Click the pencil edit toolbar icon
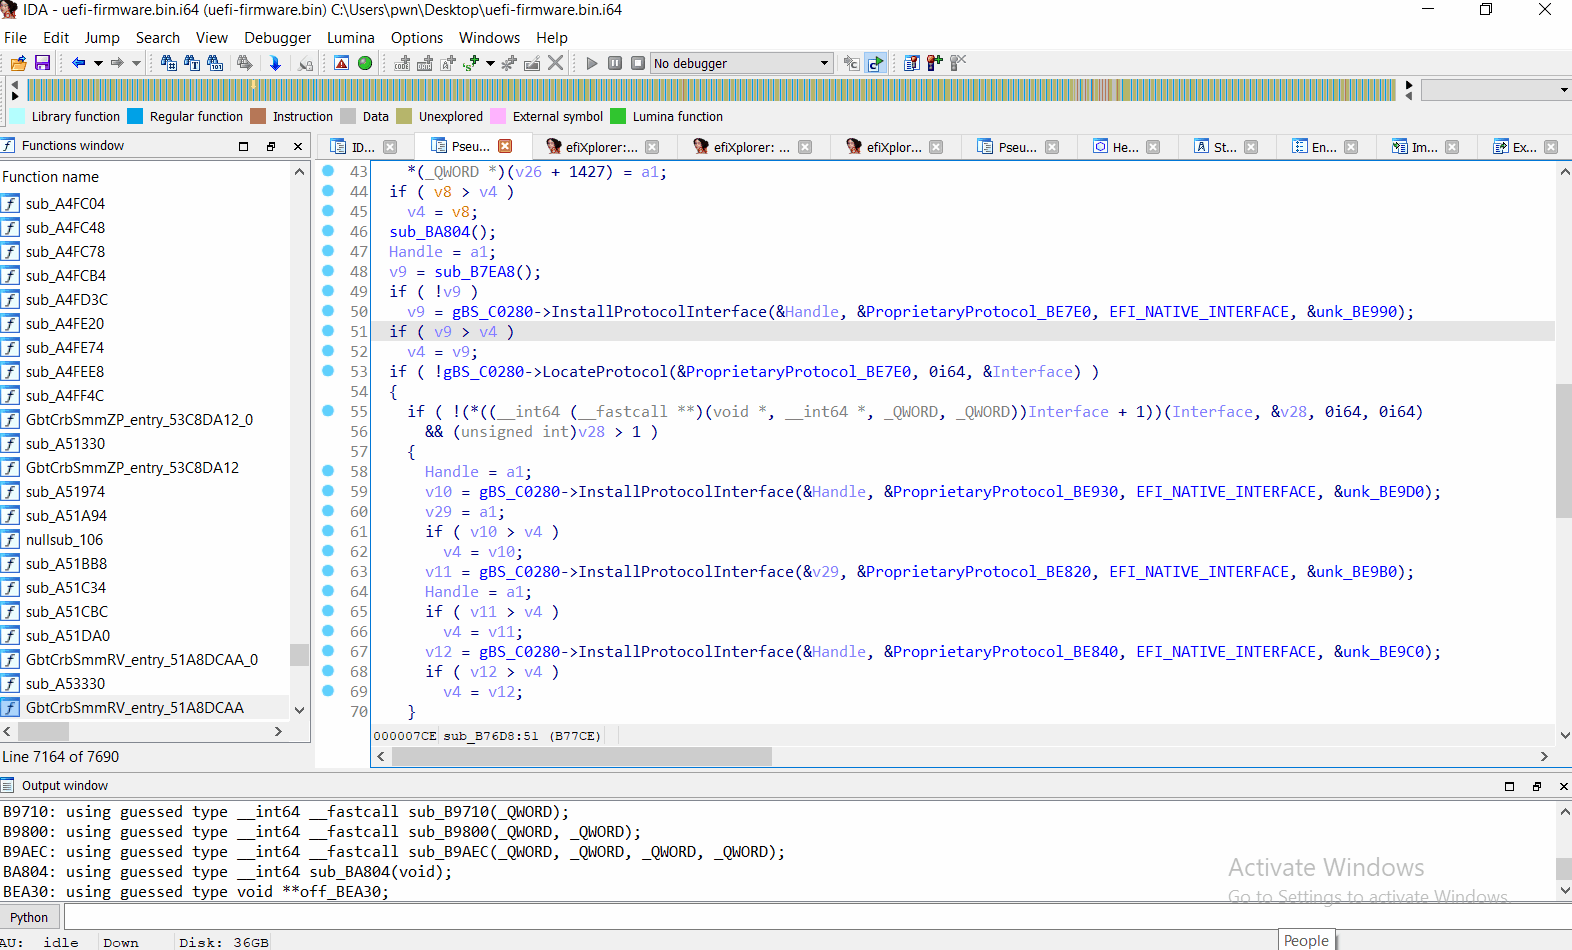Image resolution: width=1572 pixels, height=950 pixels. click(532, 63)
